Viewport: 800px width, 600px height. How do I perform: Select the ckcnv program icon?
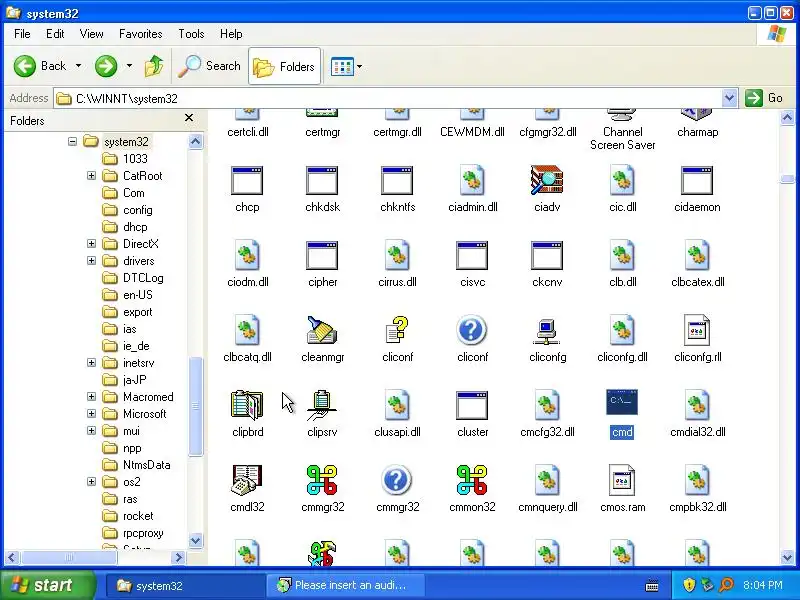click(547, 255)
